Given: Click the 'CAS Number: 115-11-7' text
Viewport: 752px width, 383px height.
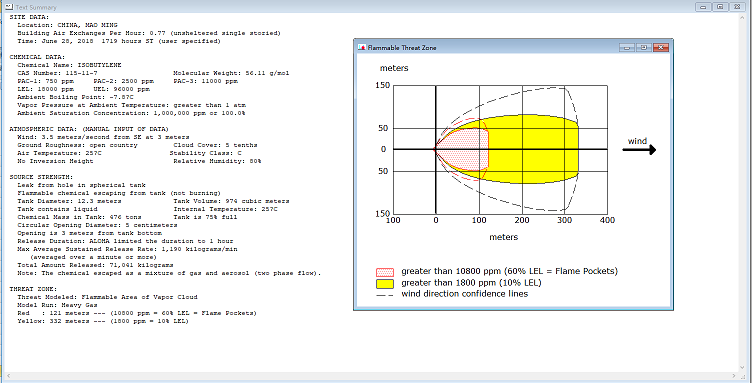Looking at the screenshot, I should click(x=58, y=73).
